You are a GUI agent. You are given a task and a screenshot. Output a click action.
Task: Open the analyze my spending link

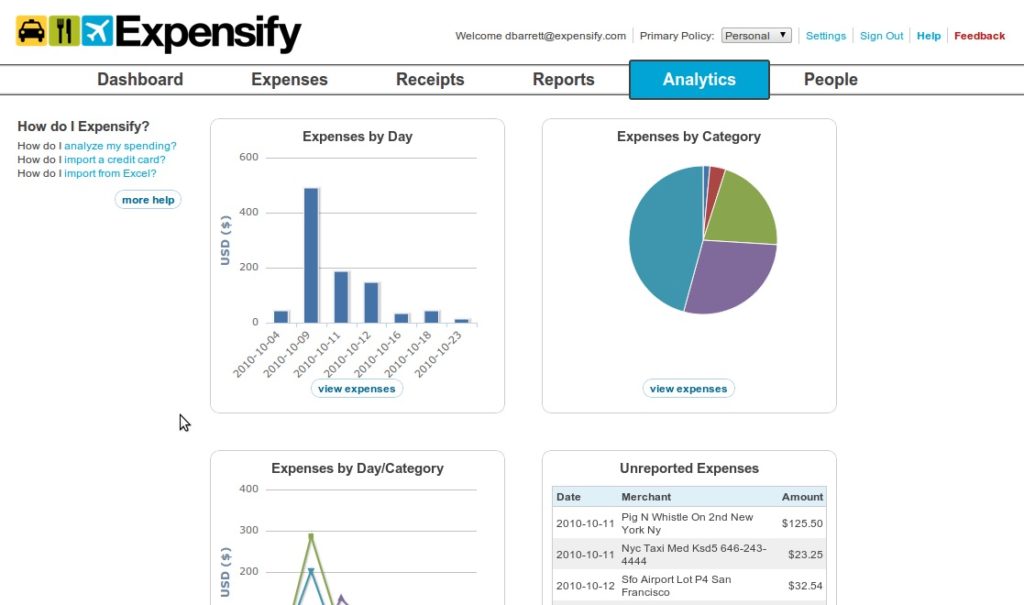click(x=120, y=146)
